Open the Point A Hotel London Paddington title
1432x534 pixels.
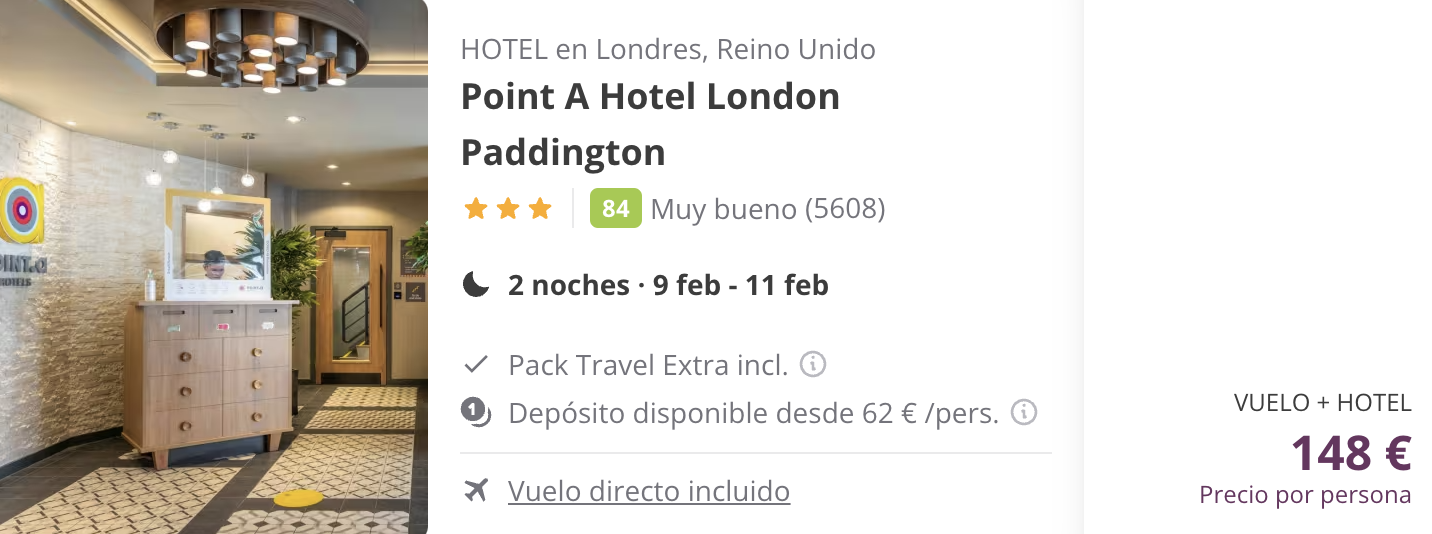(650, 124)
